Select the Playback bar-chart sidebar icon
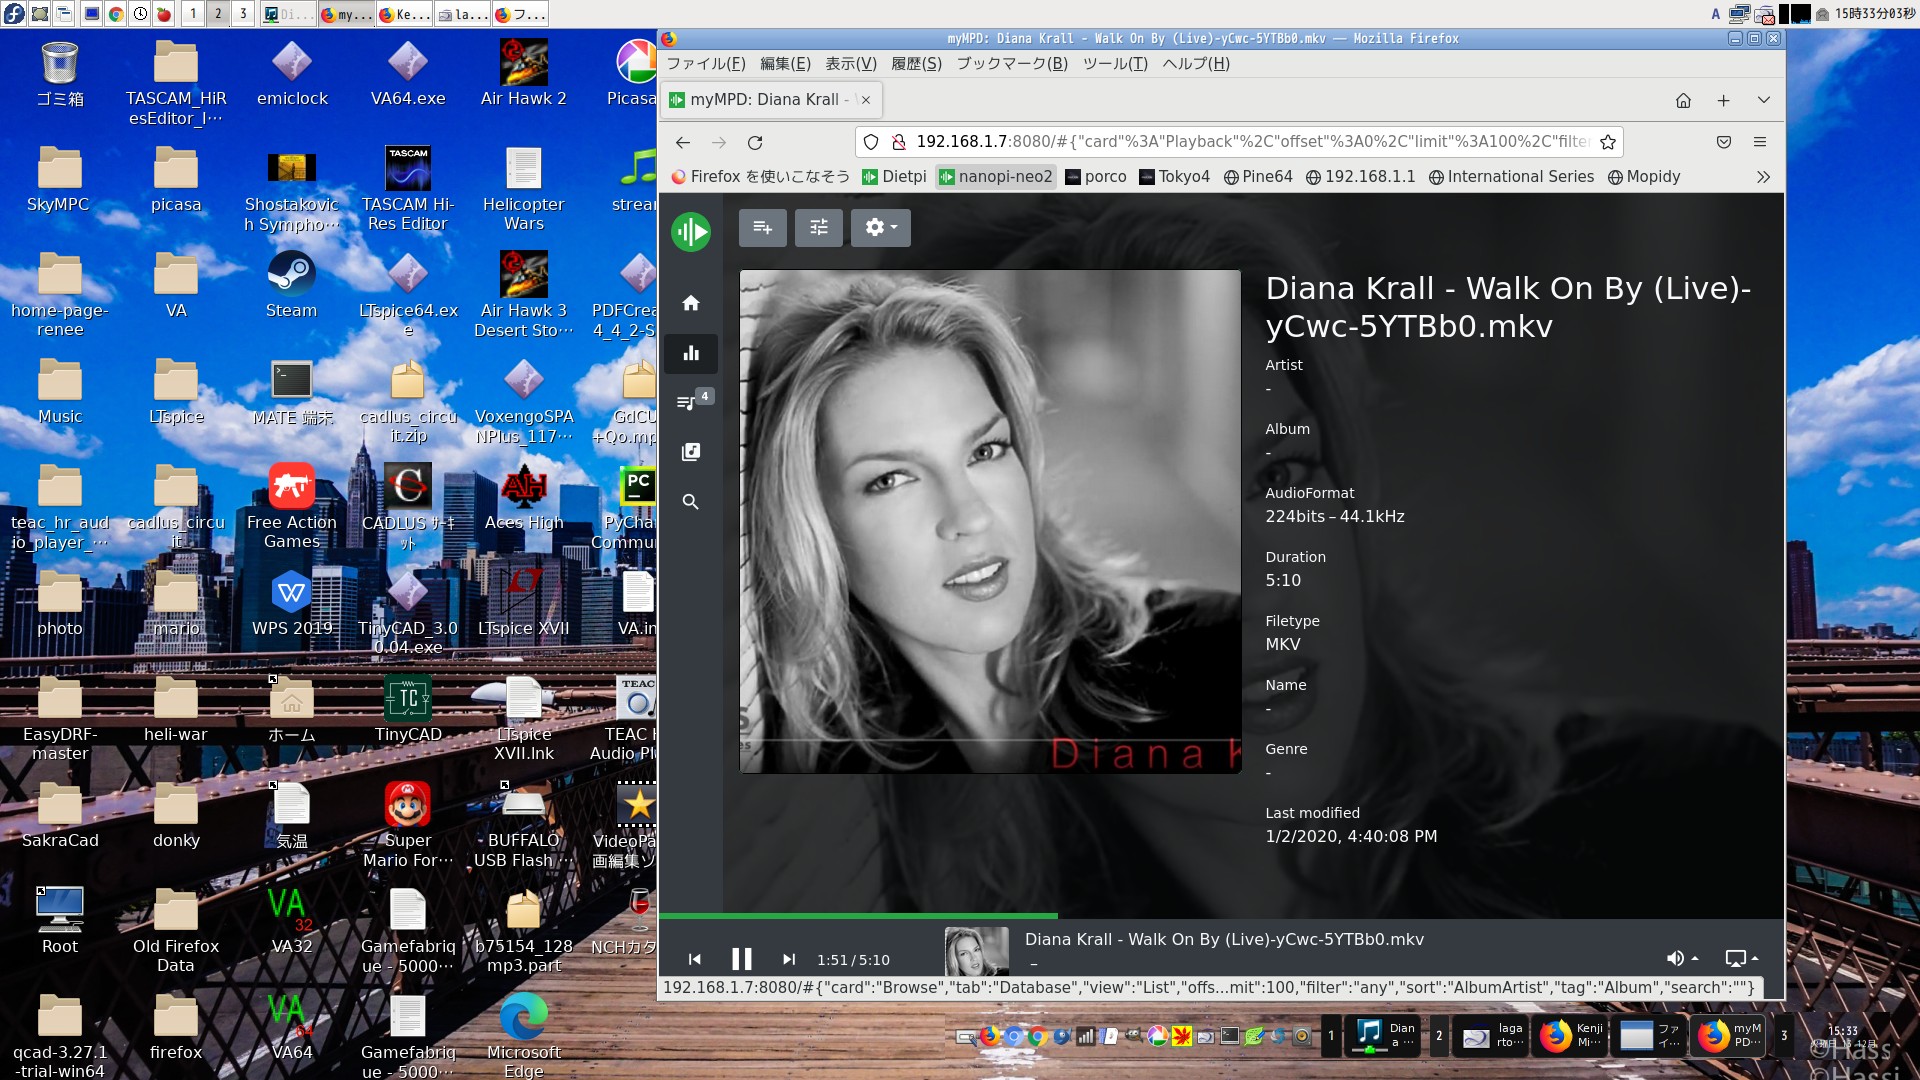Image resolution: width=1920 pixels, height=1080 pixels. point(690,353)
